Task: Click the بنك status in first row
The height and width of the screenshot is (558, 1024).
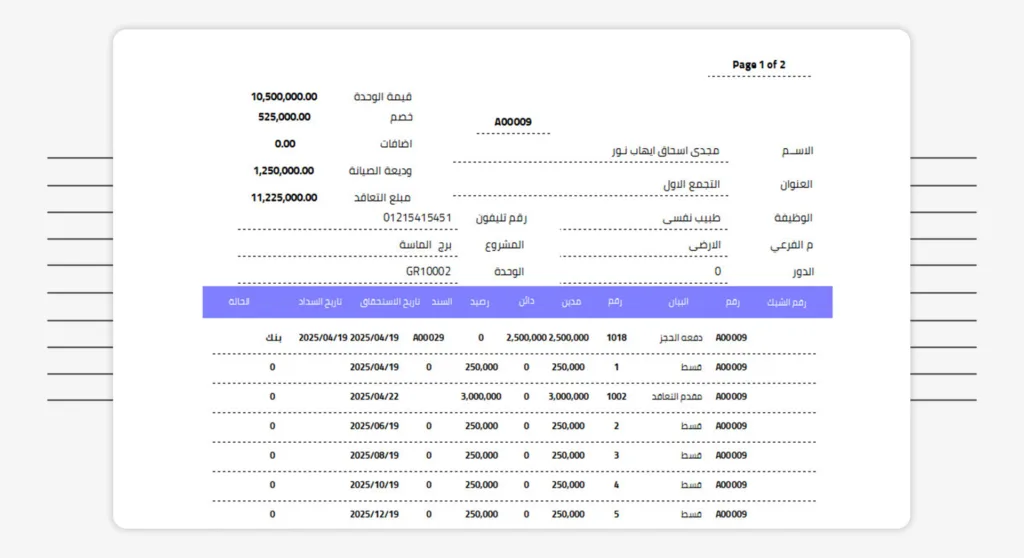Action: point(273,338)
